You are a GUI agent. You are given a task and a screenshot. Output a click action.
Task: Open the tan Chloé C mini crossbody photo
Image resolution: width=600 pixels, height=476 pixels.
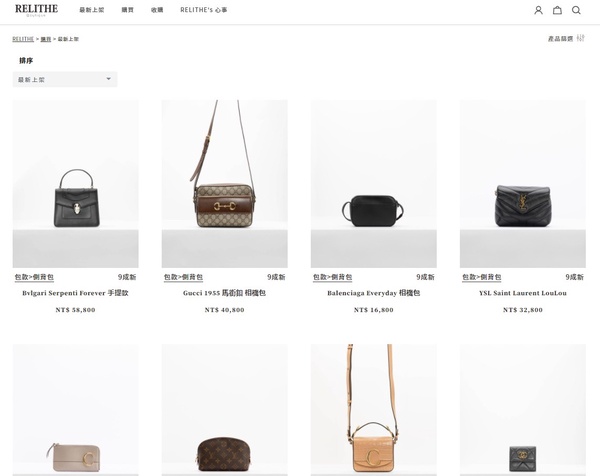coord(374,410)
